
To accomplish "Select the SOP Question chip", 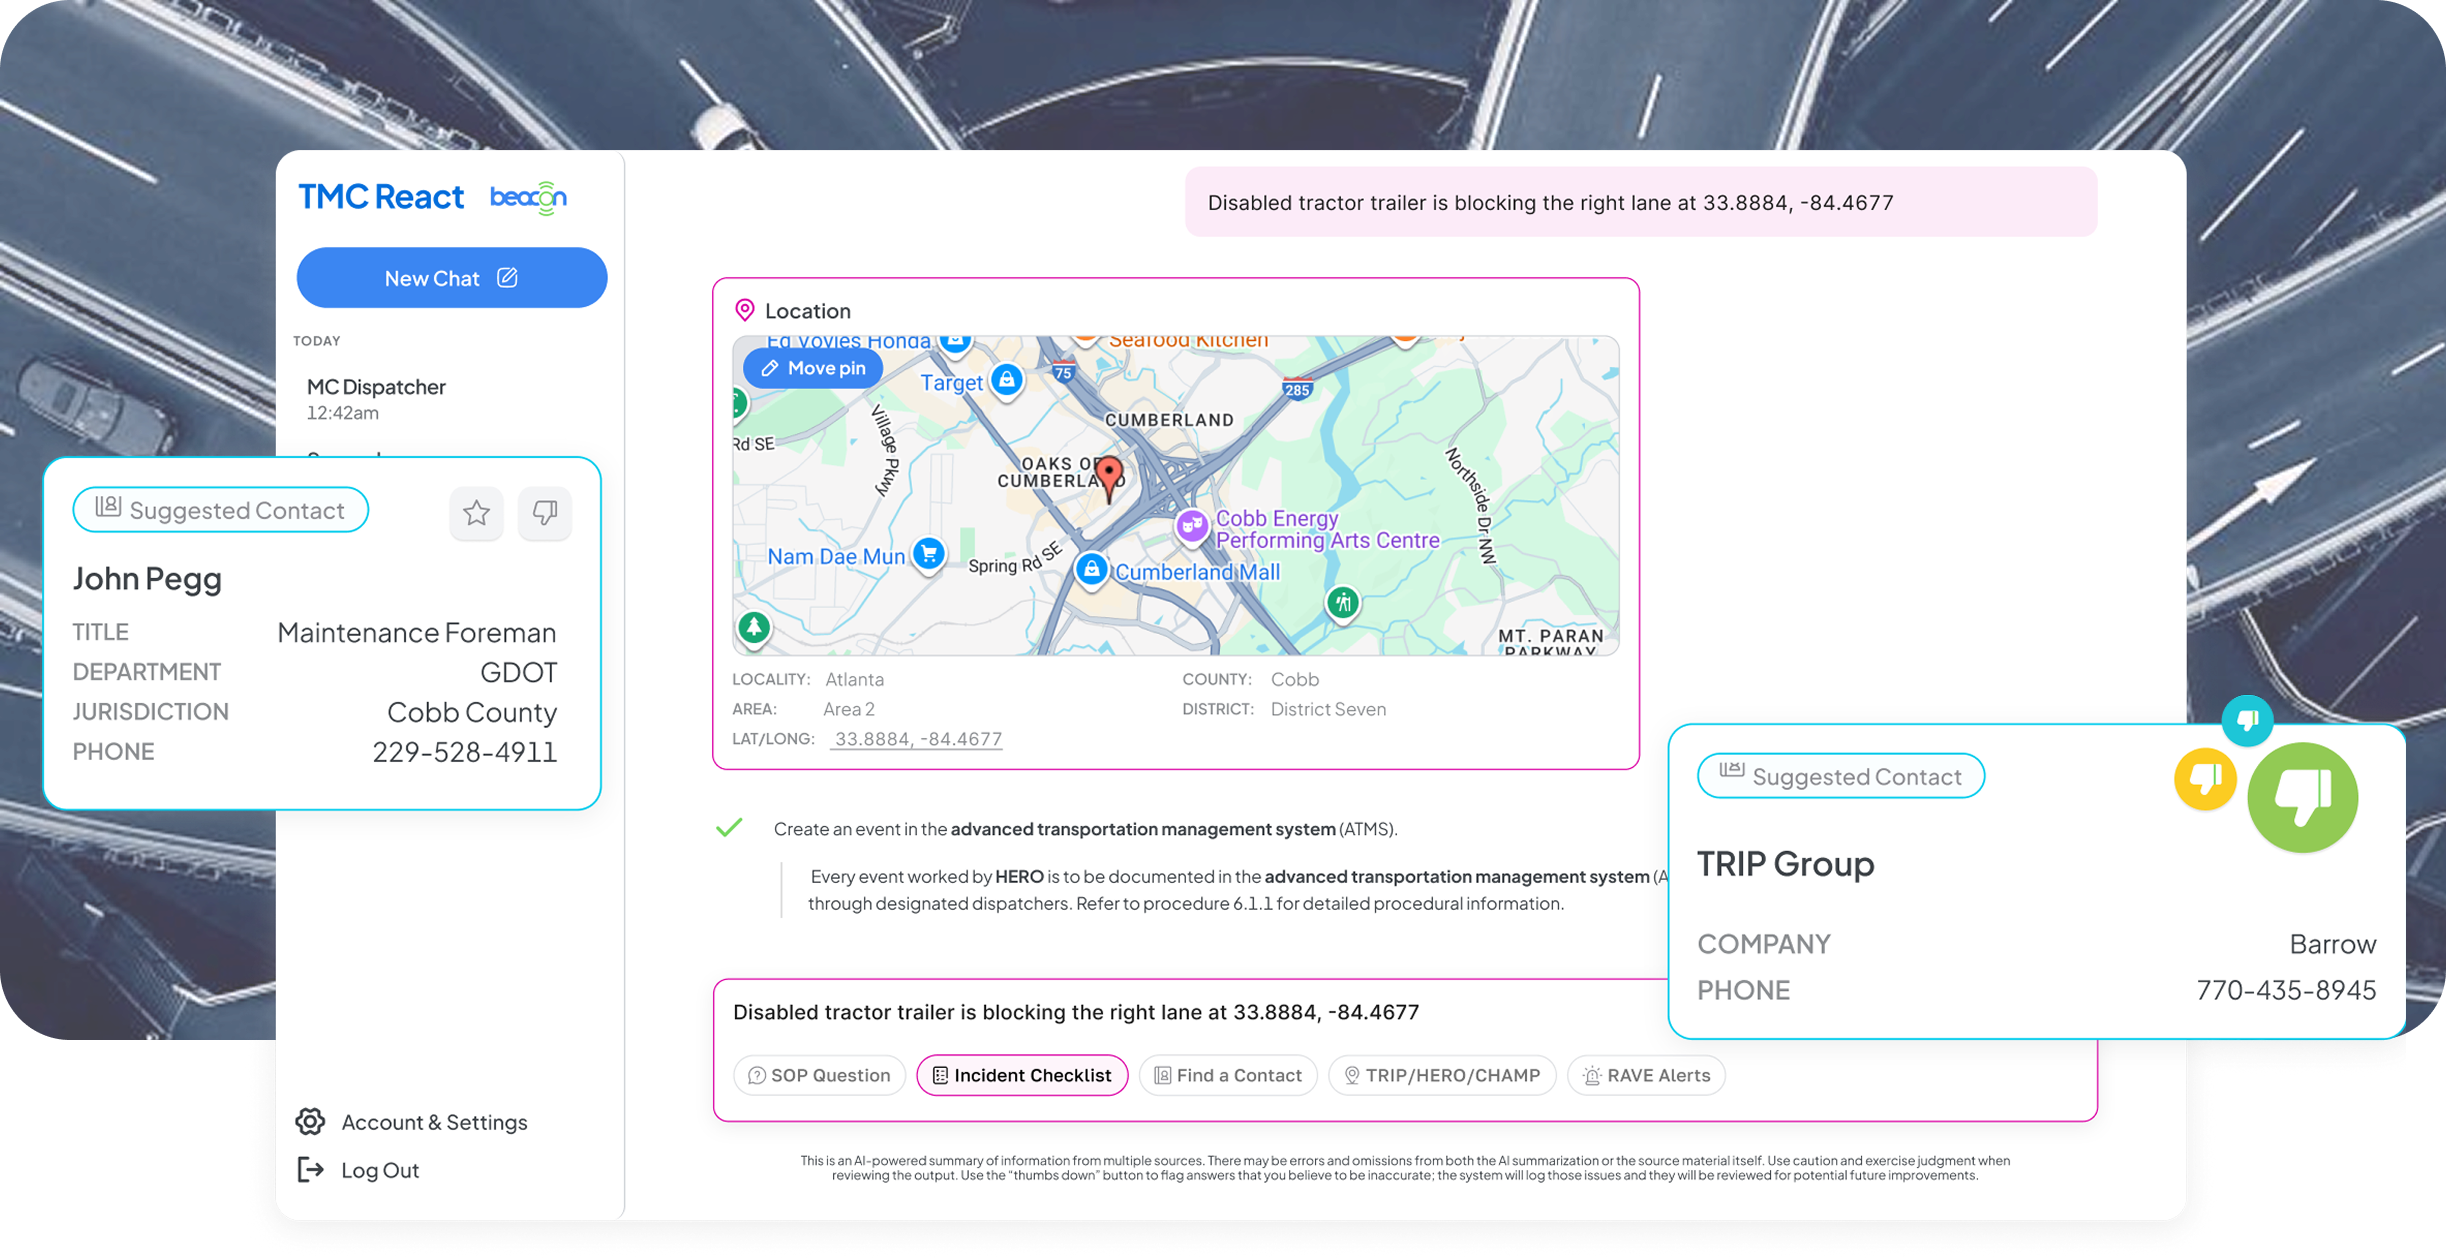I will point(819,1075).
